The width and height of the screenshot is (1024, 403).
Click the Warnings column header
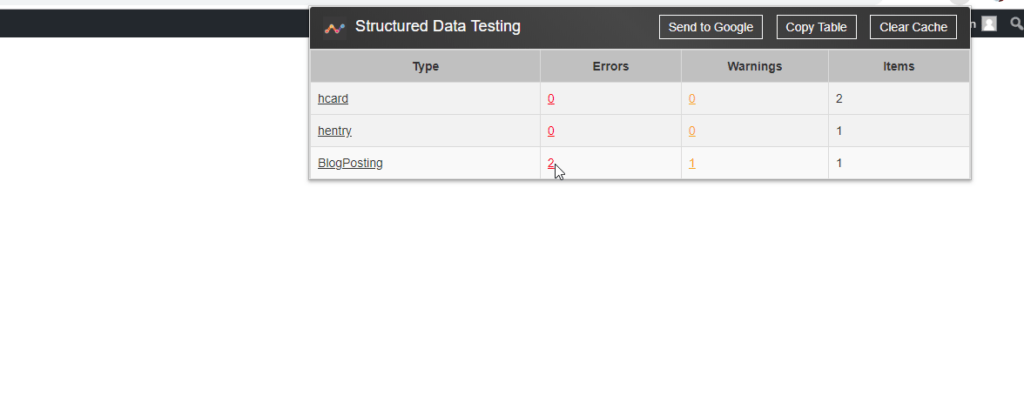(754, 67)
